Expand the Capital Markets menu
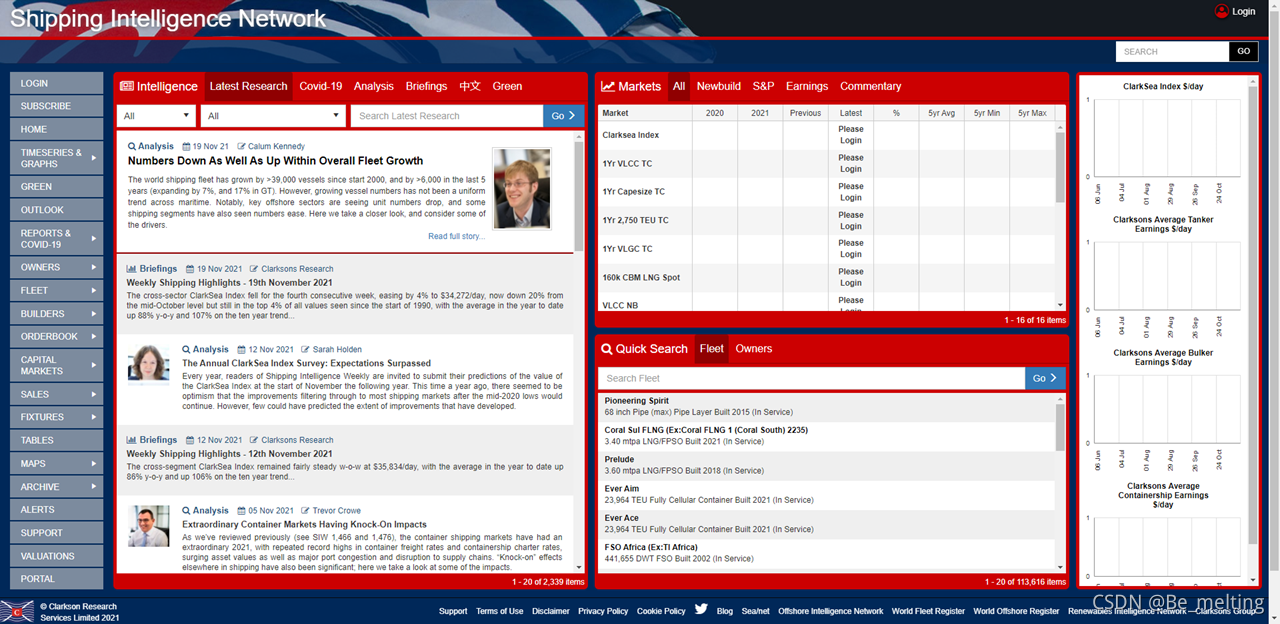The width and height of the screenshot is (1280, 624). (57, 365)
